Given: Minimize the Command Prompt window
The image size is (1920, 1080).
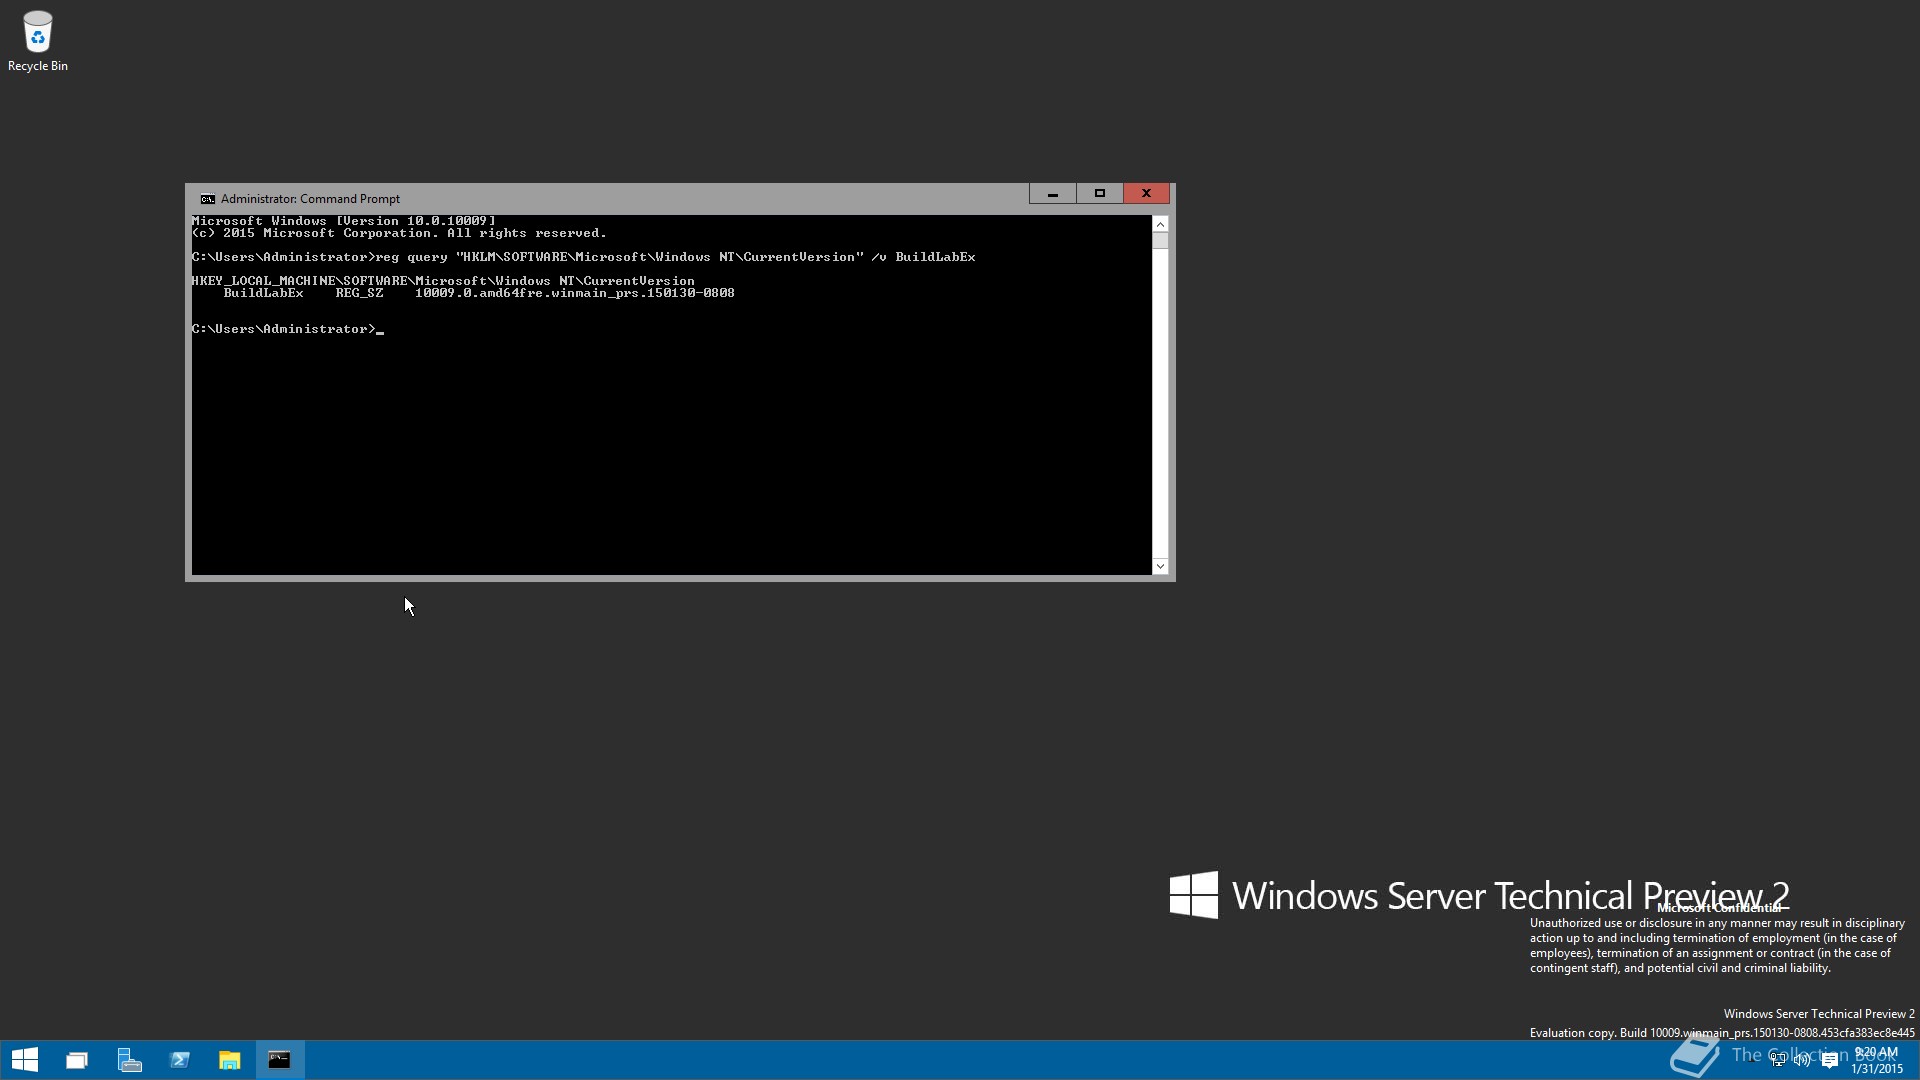Looking at the screenshot, I should click(1052, 193).
